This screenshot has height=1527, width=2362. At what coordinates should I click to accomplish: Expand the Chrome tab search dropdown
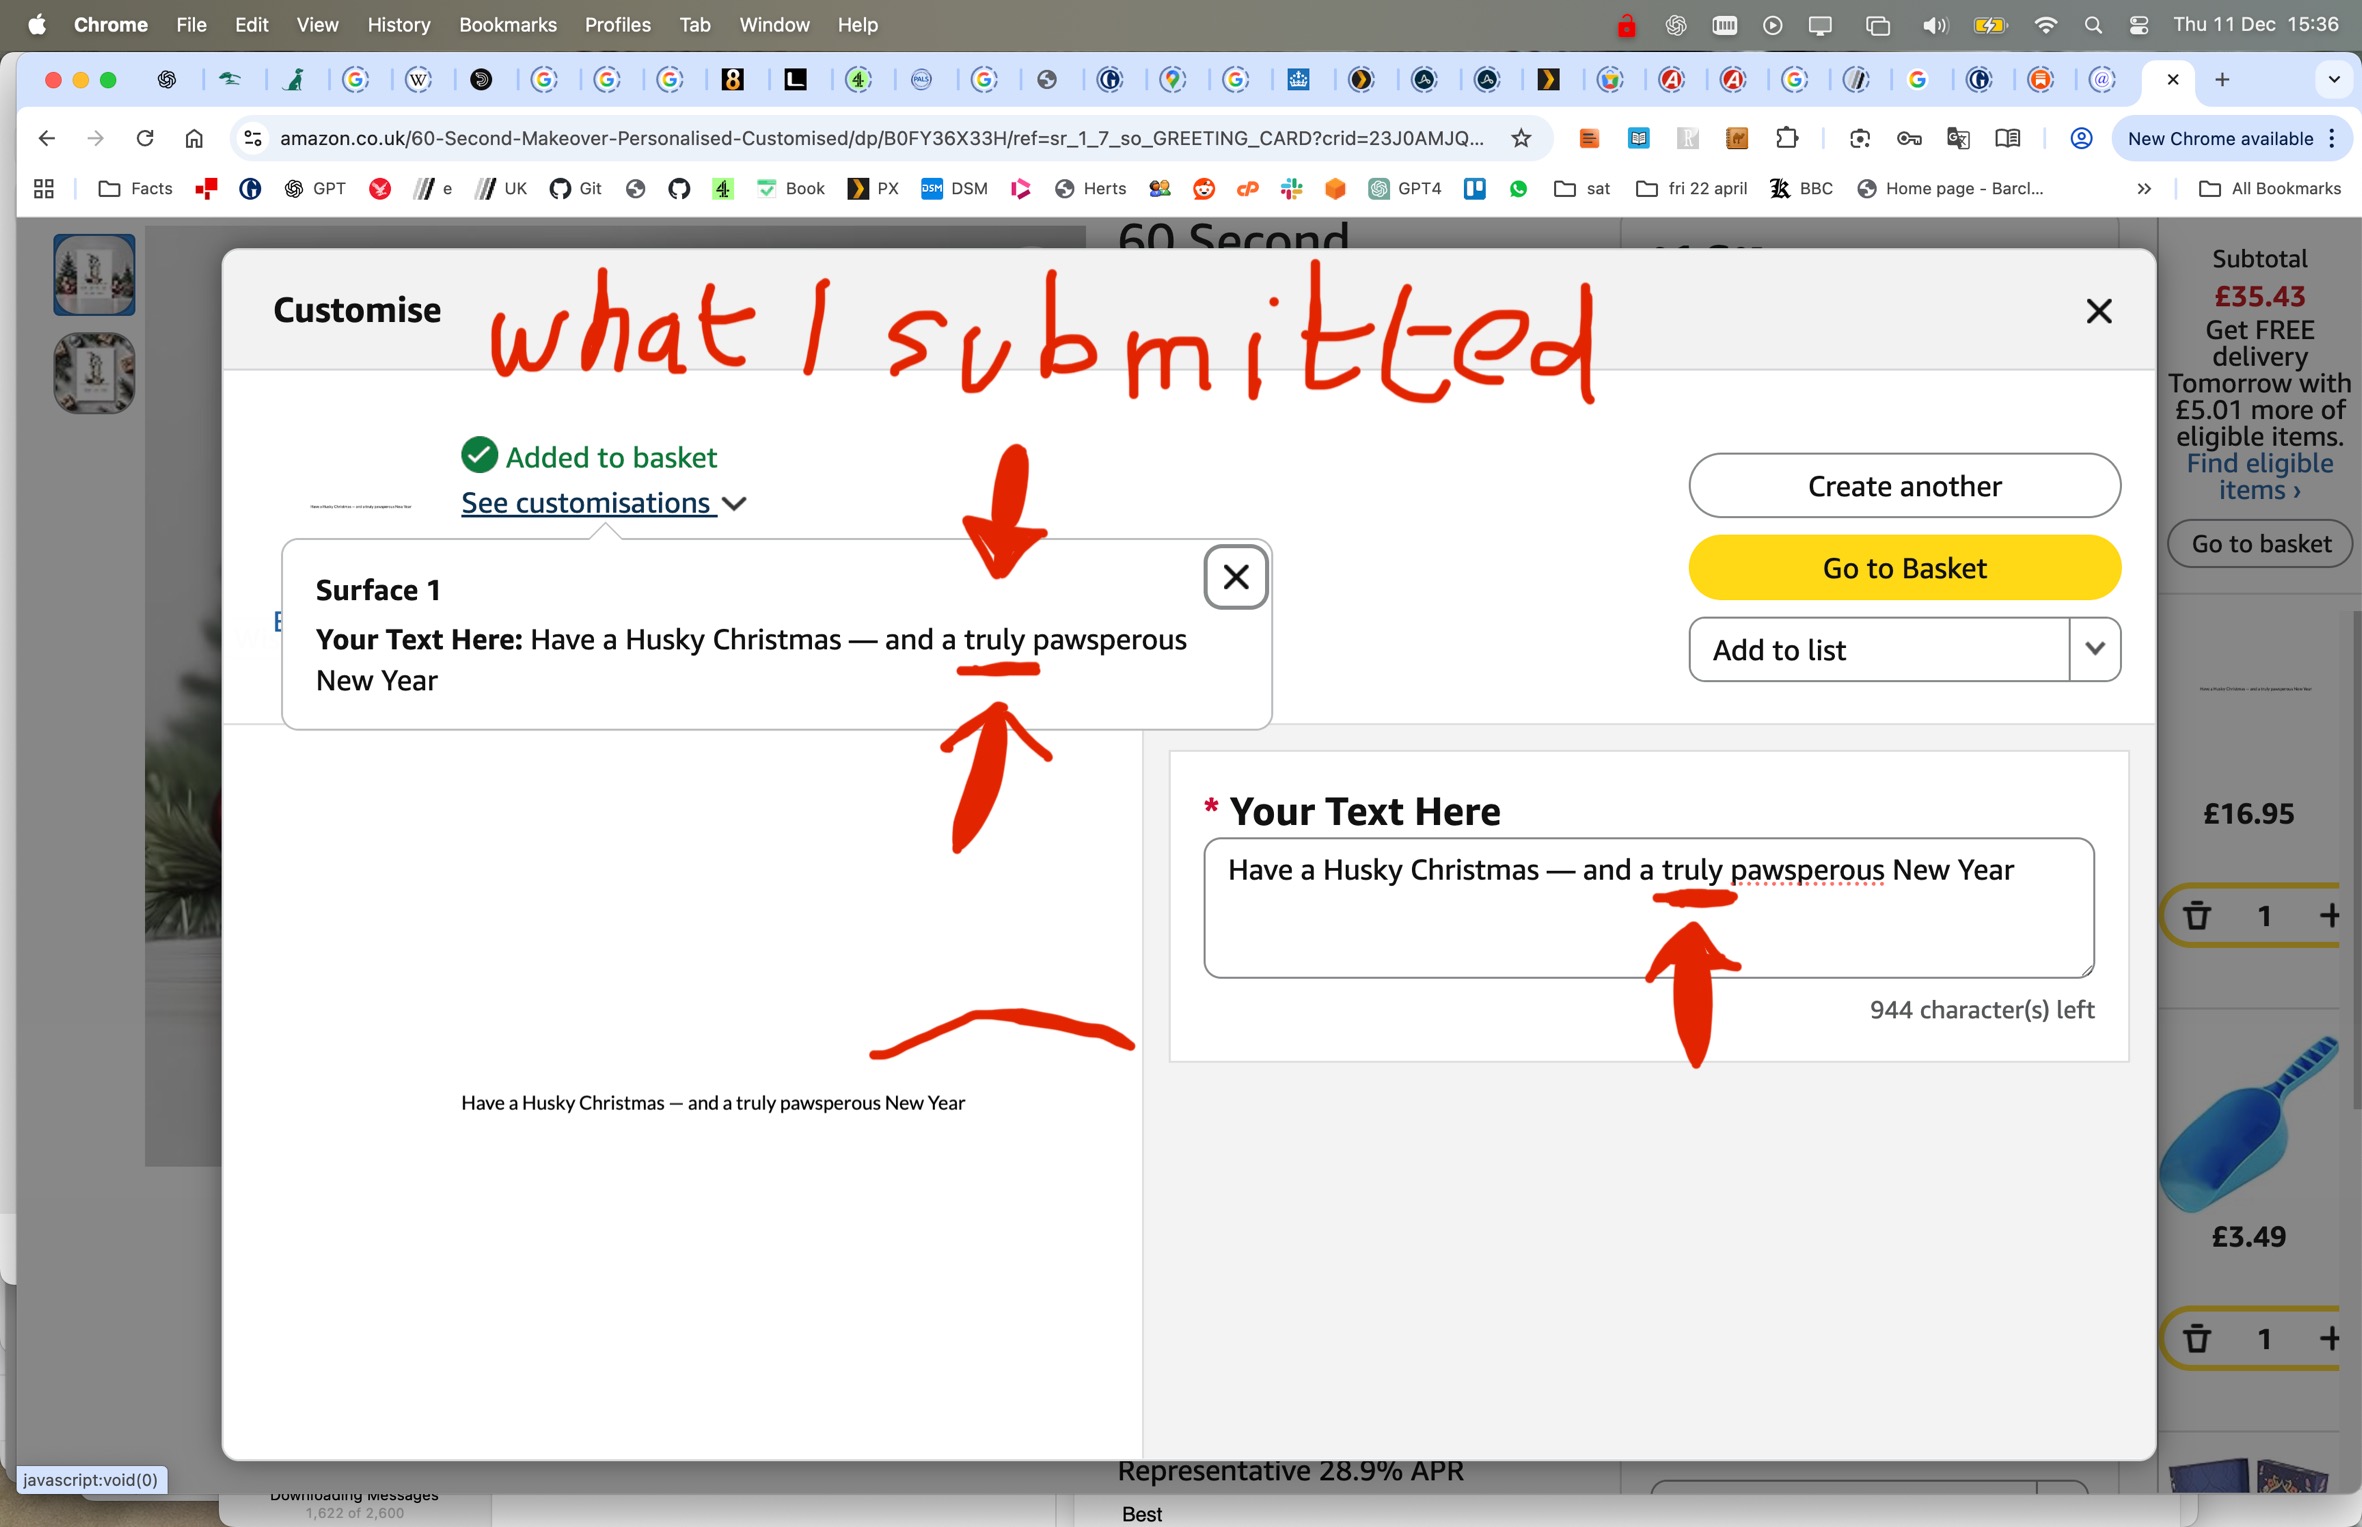(2334, 79)
